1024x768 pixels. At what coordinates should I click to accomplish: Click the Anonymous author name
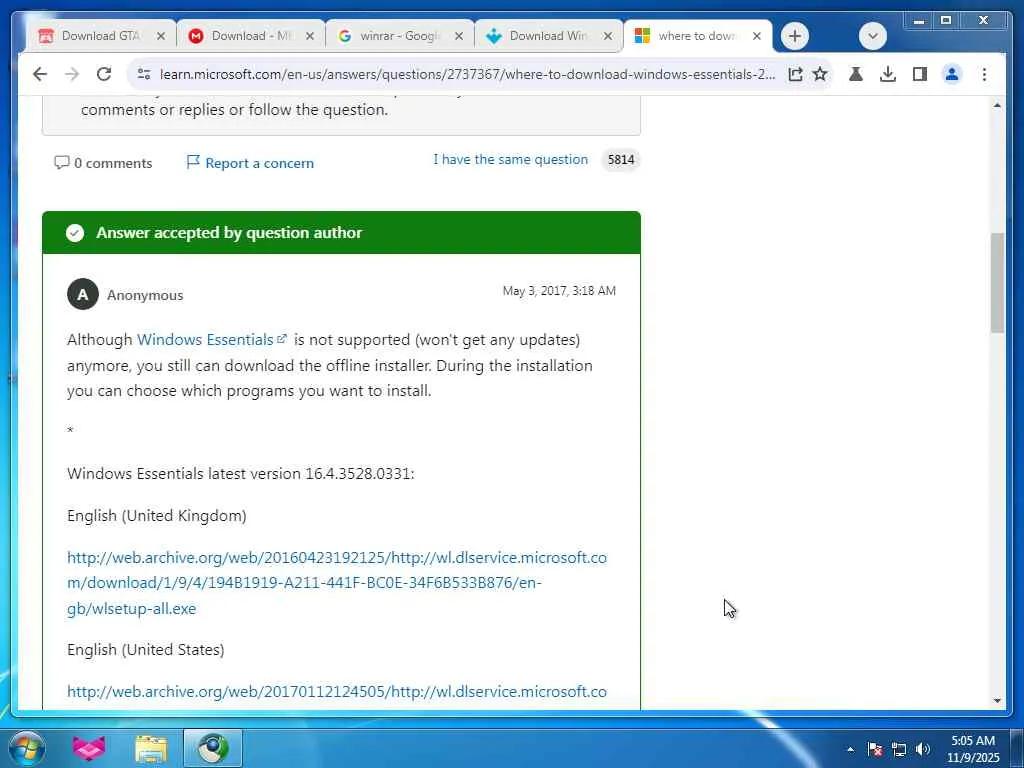pyautogui.click(x=145, y=295)
